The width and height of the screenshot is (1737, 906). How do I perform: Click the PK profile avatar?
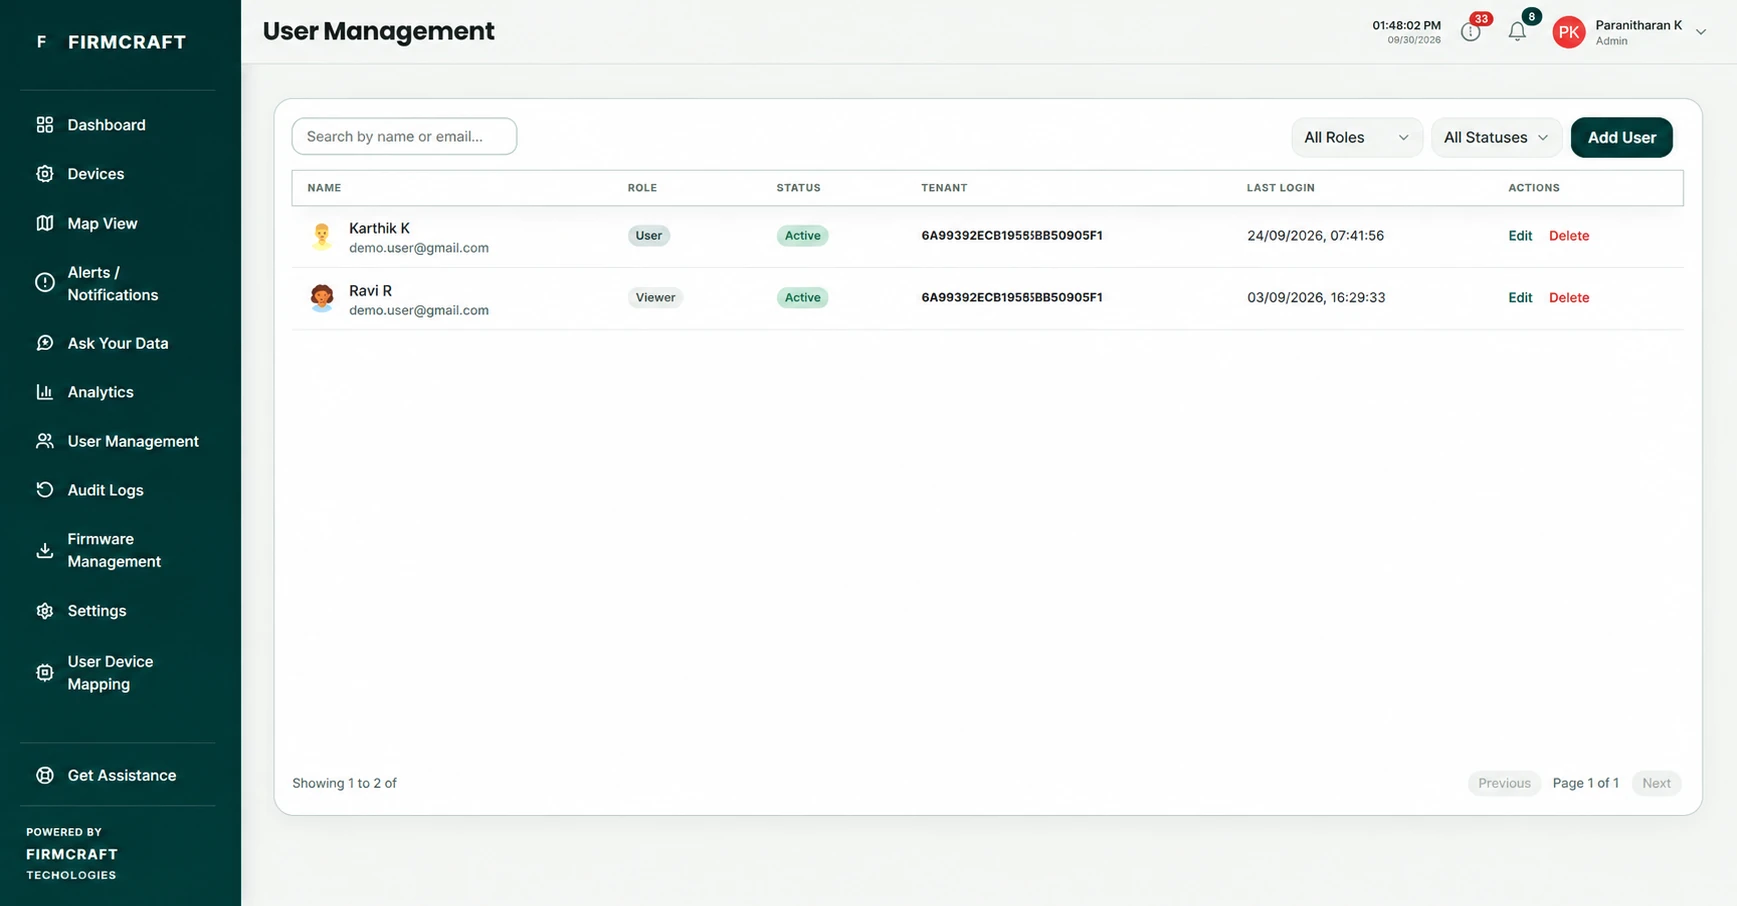[1569, 32]
